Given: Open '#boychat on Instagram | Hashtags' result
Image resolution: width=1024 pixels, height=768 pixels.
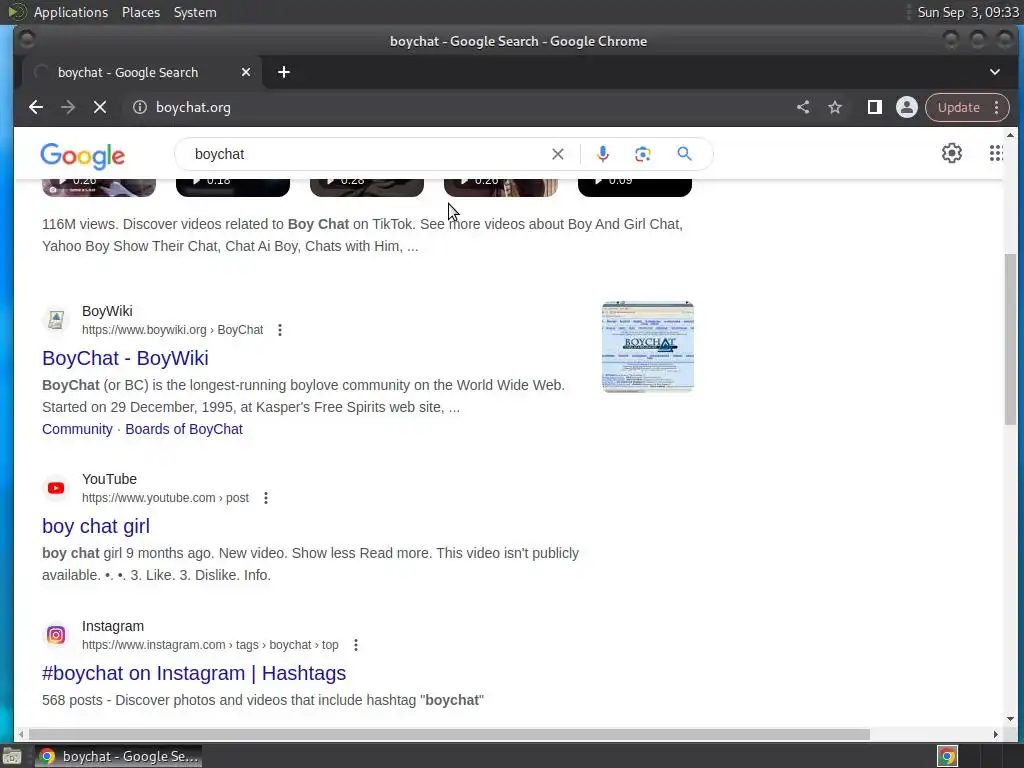Looking at the screenshot, I should point(194,673).
